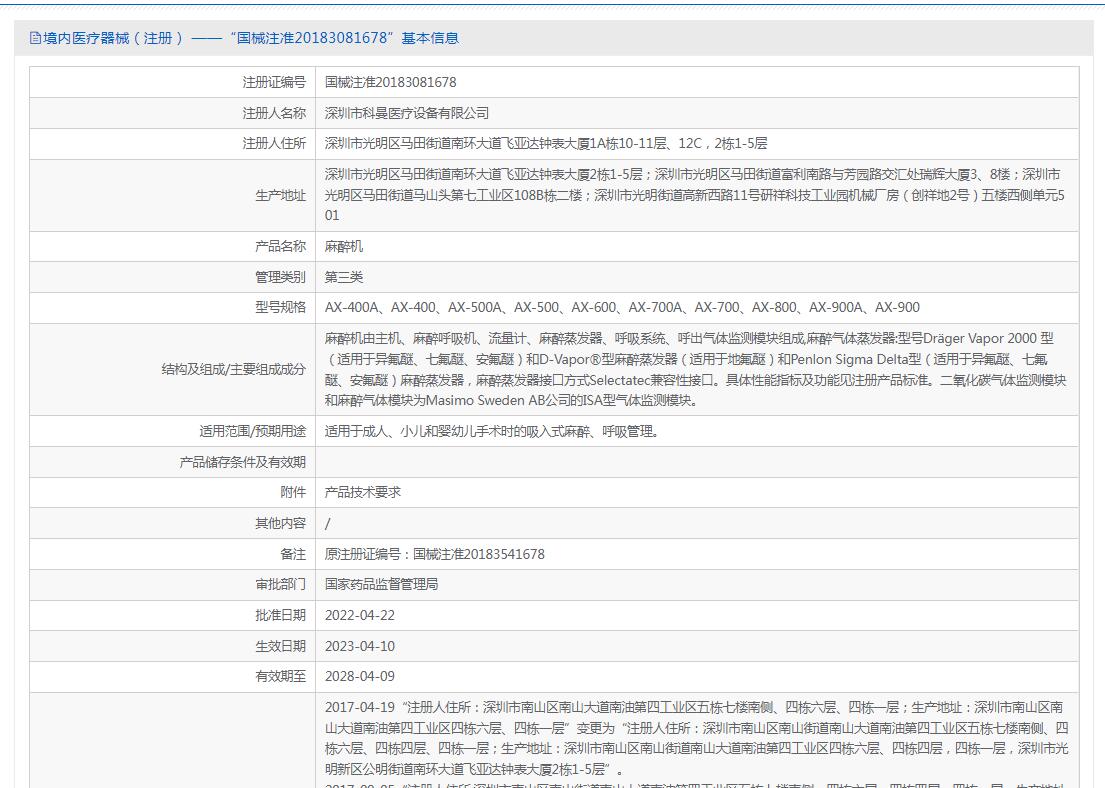Click the registrant name 深圳市科曼医疗设备有限公司

tap(407, 113)
